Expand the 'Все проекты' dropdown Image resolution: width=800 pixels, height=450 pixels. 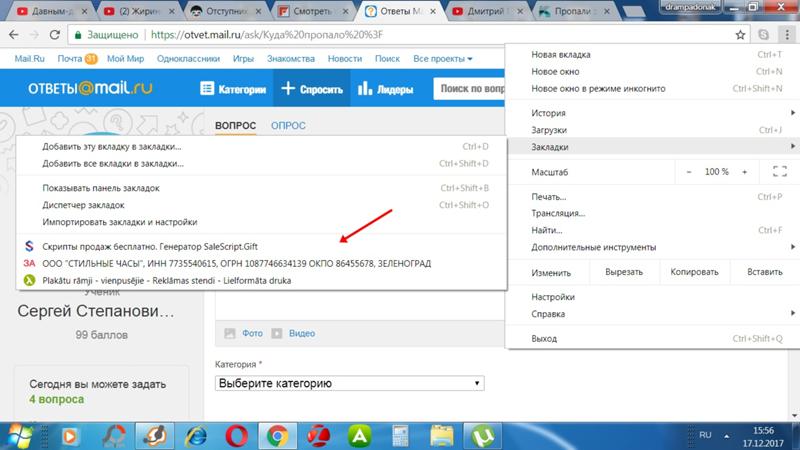(443, 59)
